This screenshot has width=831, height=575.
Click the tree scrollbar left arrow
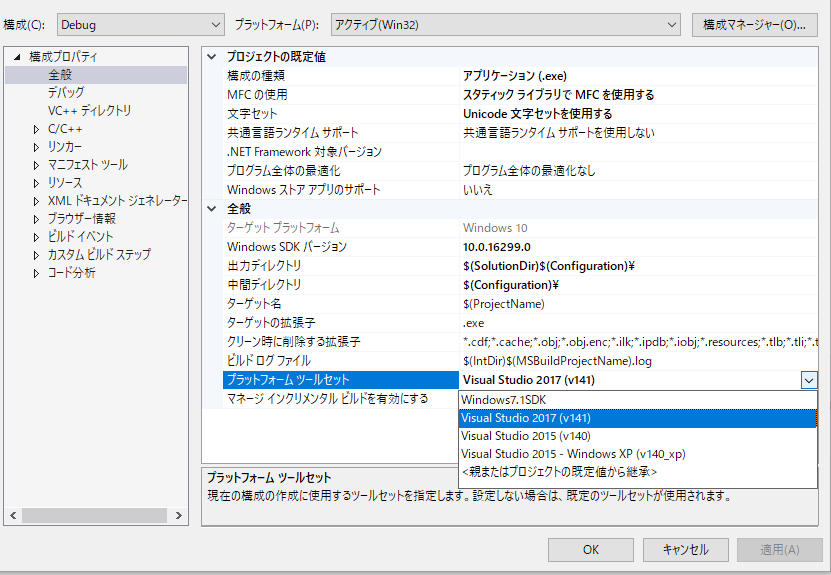click(x=13, y=516)
